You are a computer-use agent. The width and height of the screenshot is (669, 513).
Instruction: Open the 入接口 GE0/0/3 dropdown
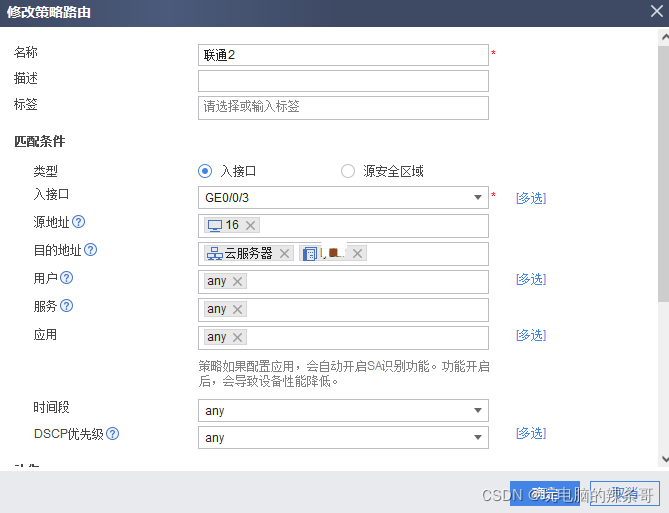click(343, 198)
